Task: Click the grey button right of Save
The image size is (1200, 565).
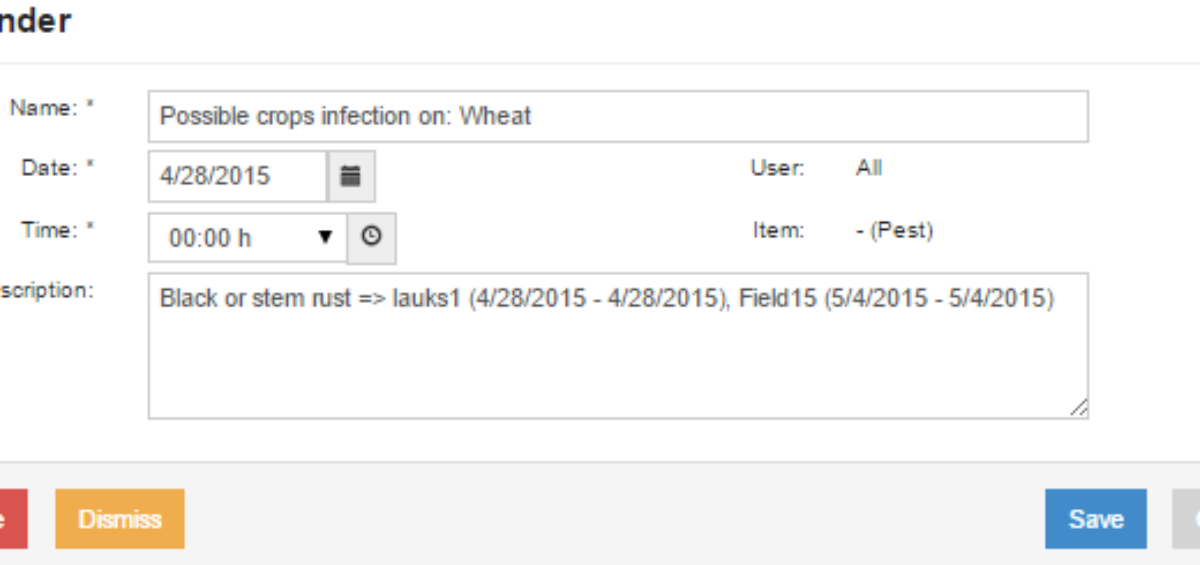Action: [x=1186, y=519]
